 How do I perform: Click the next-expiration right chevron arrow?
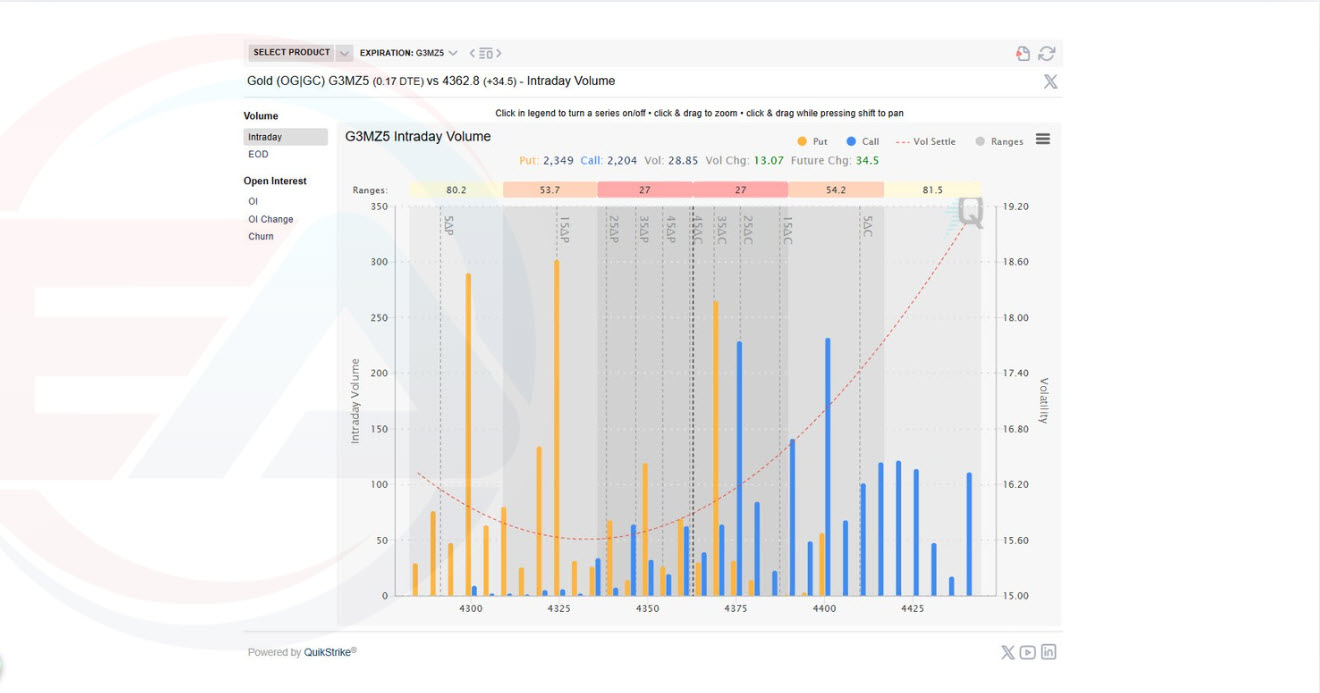point(498,53)
